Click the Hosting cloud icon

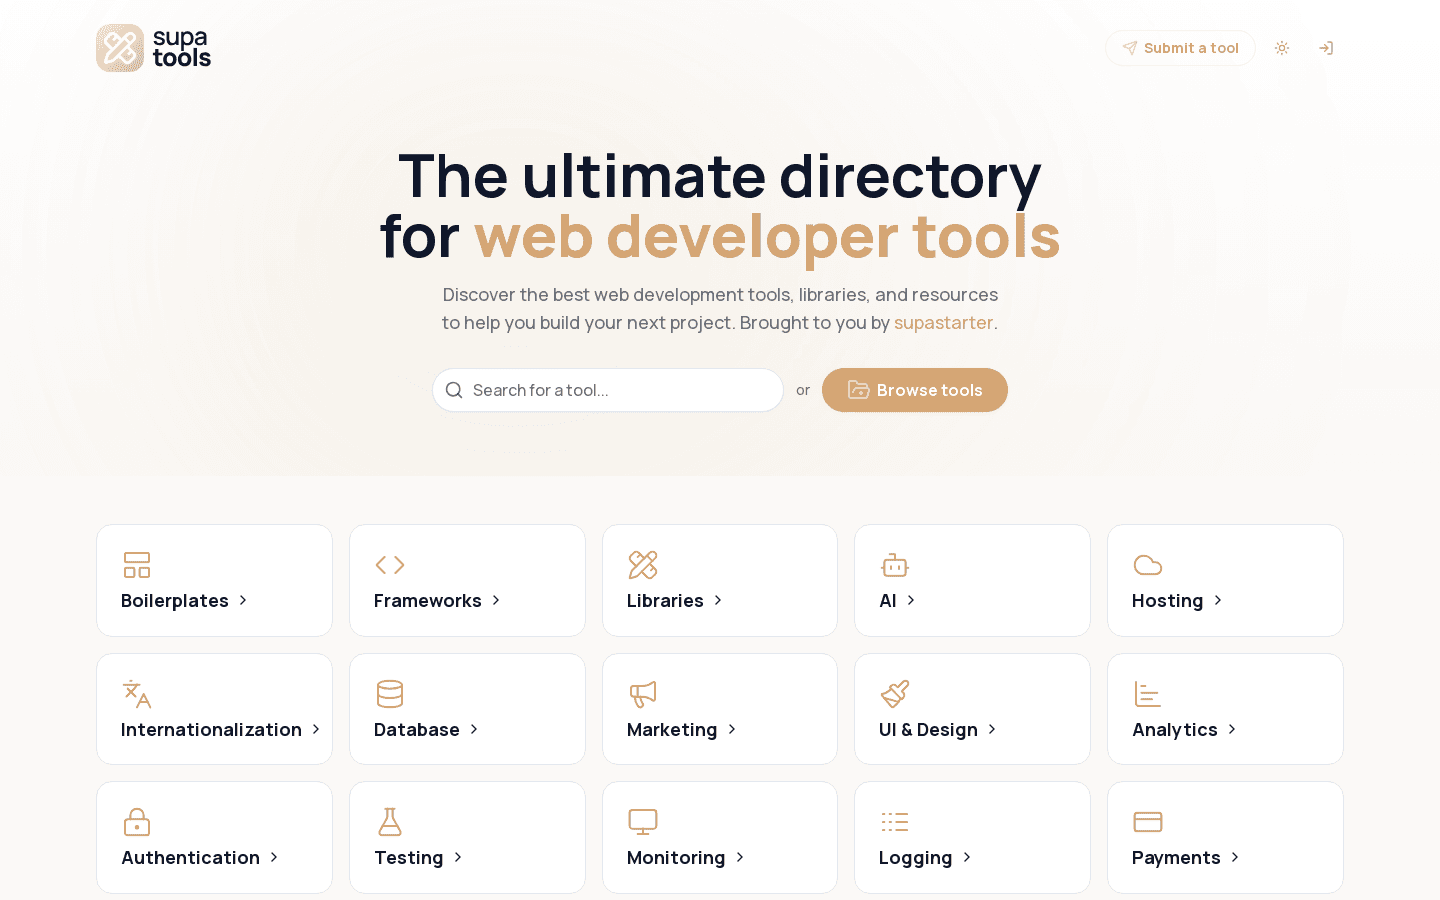pyautogui.click(x=1148, y=565)
